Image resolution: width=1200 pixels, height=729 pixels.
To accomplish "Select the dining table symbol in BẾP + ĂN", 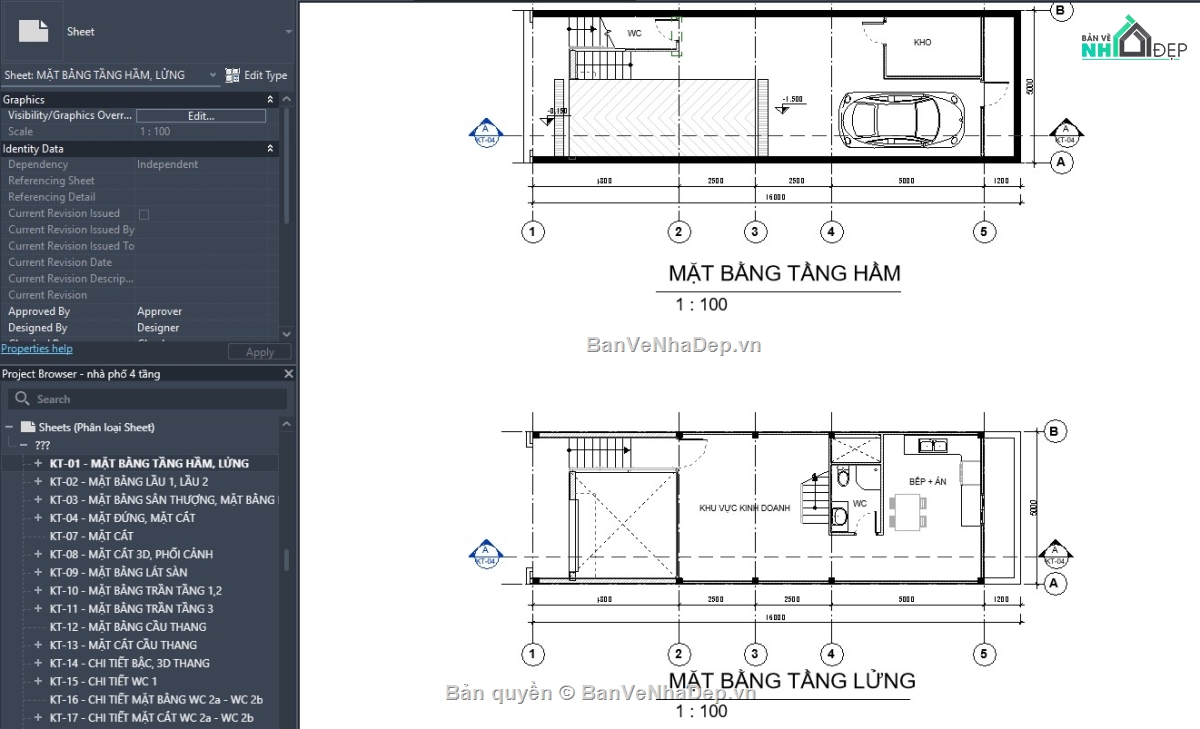I will click(x=909, y=514).
